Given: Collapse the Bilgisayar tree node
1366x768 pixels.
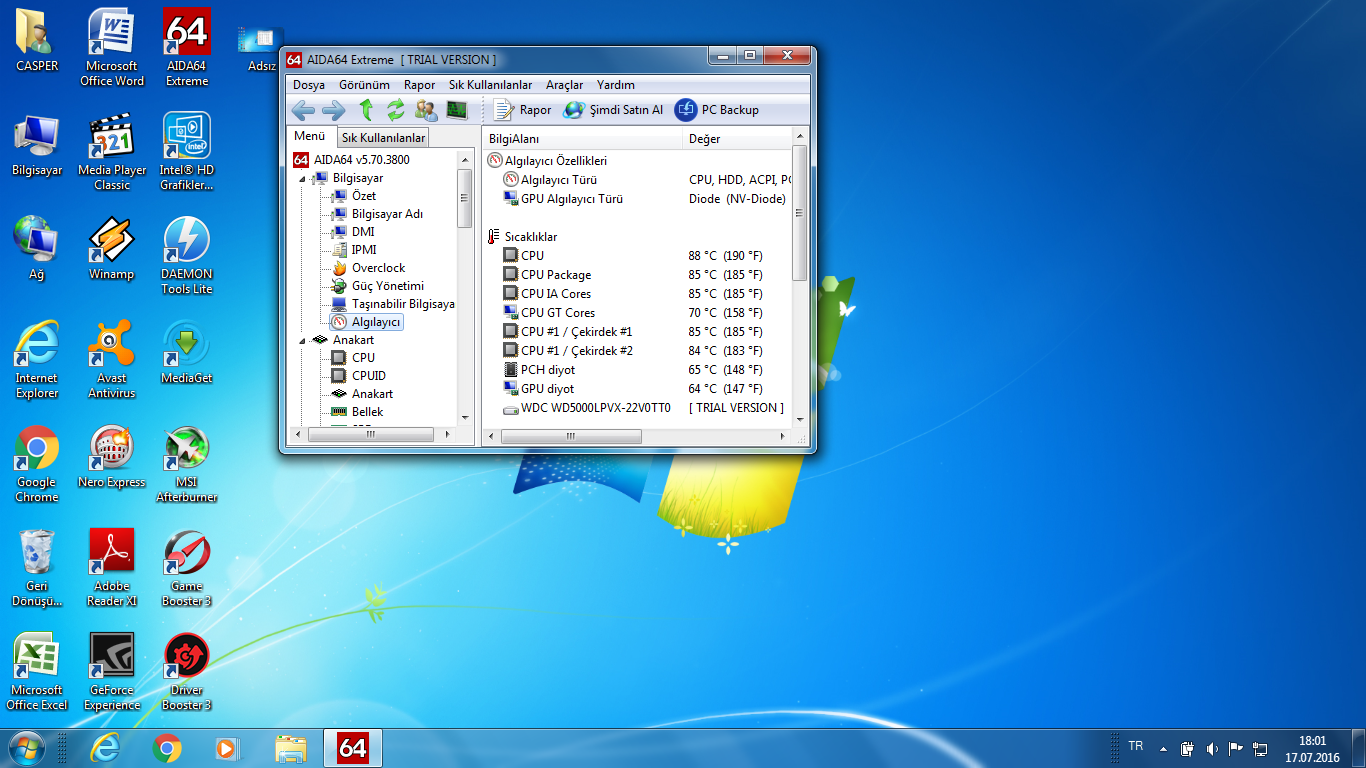Looking at the screenshot, I should point(303,178).
